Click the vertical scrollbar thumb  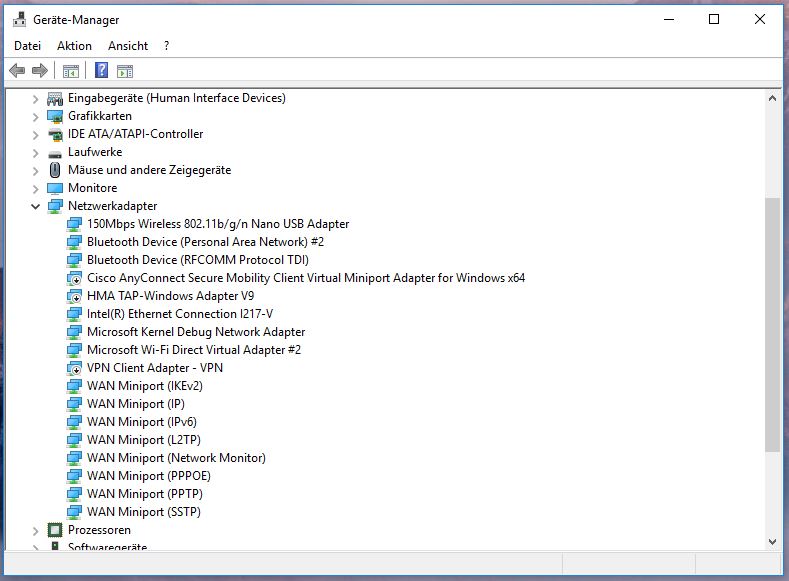772,324
